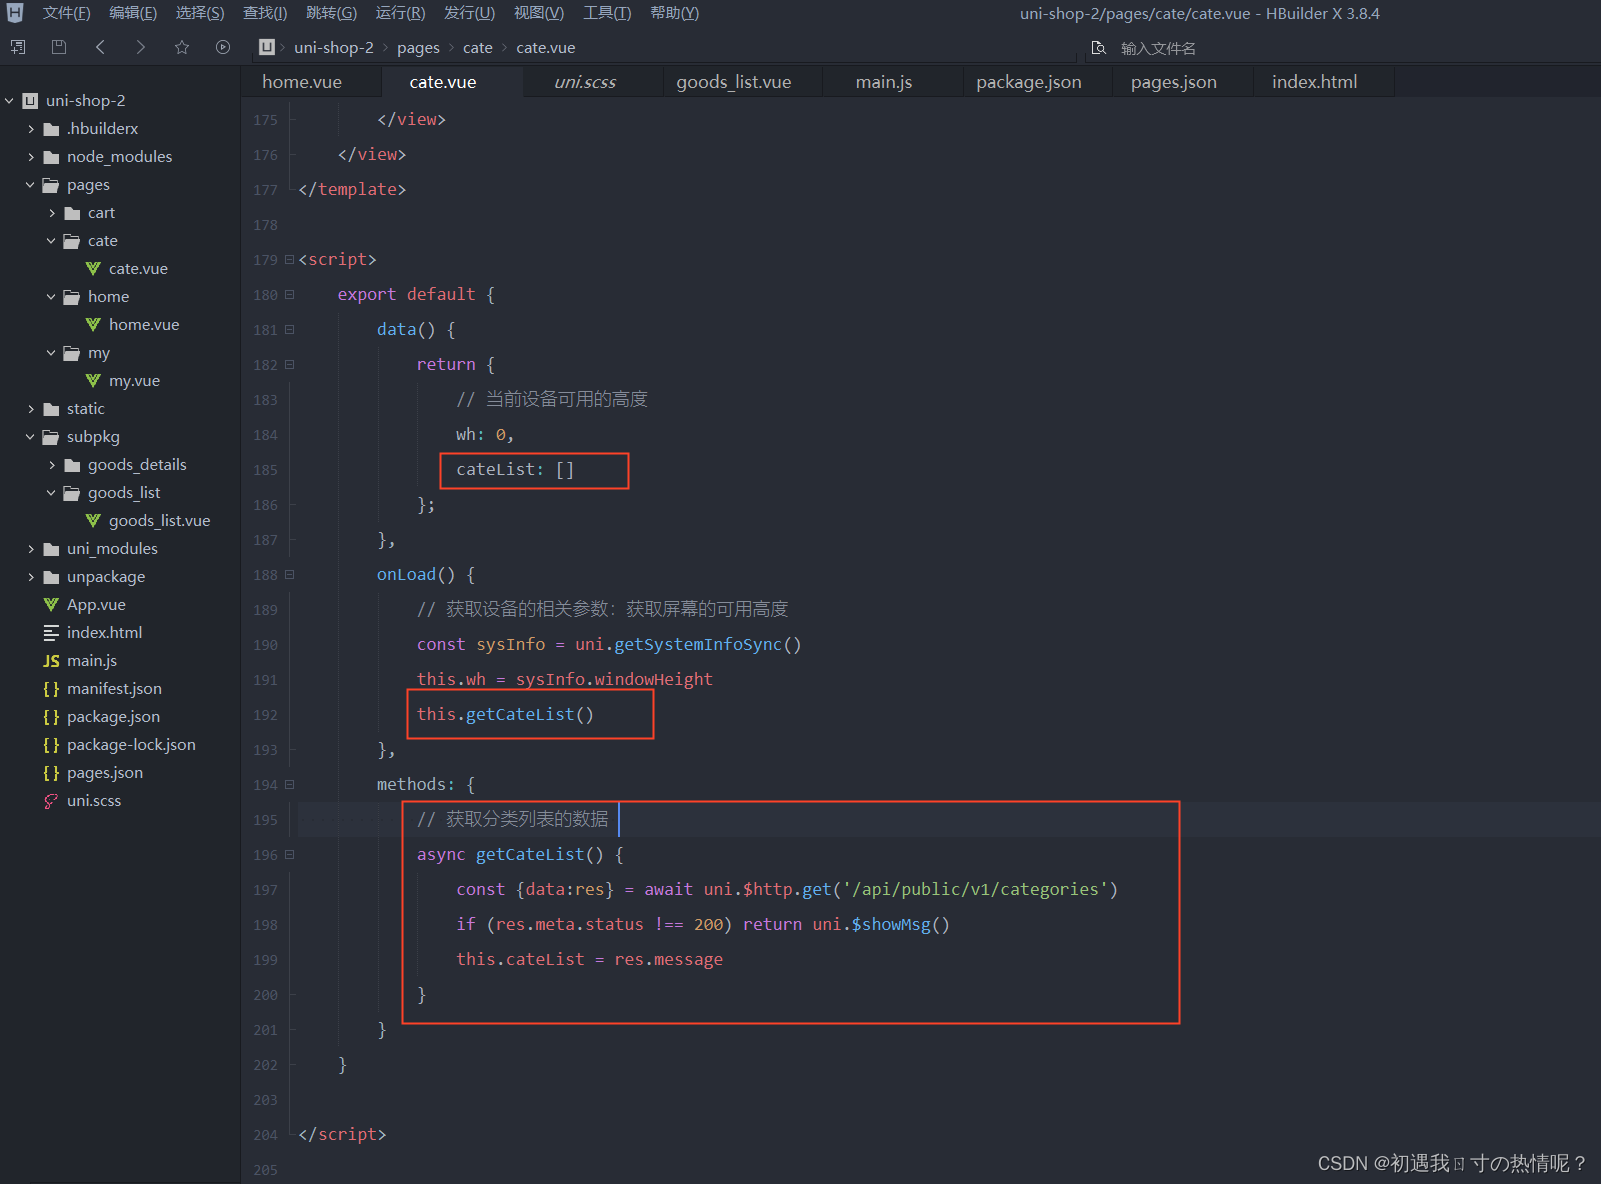Expand the uni_modules folder
This screenshot has height=1184, width=1601.
[30, 548]
